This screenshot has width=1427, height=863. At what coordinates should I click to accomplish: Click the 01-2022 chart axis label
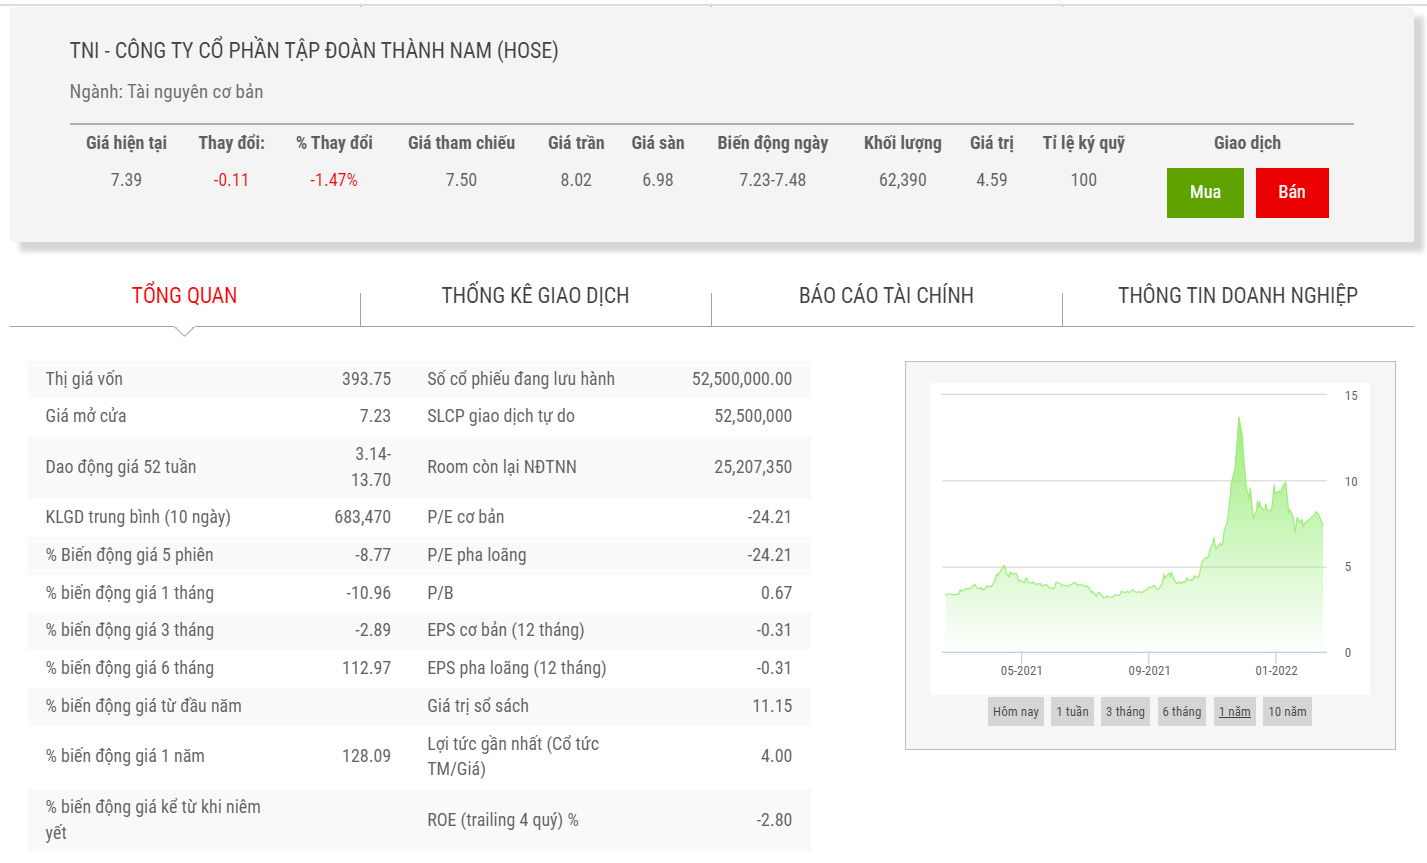pyautogui.click(x=1276, y=671)
